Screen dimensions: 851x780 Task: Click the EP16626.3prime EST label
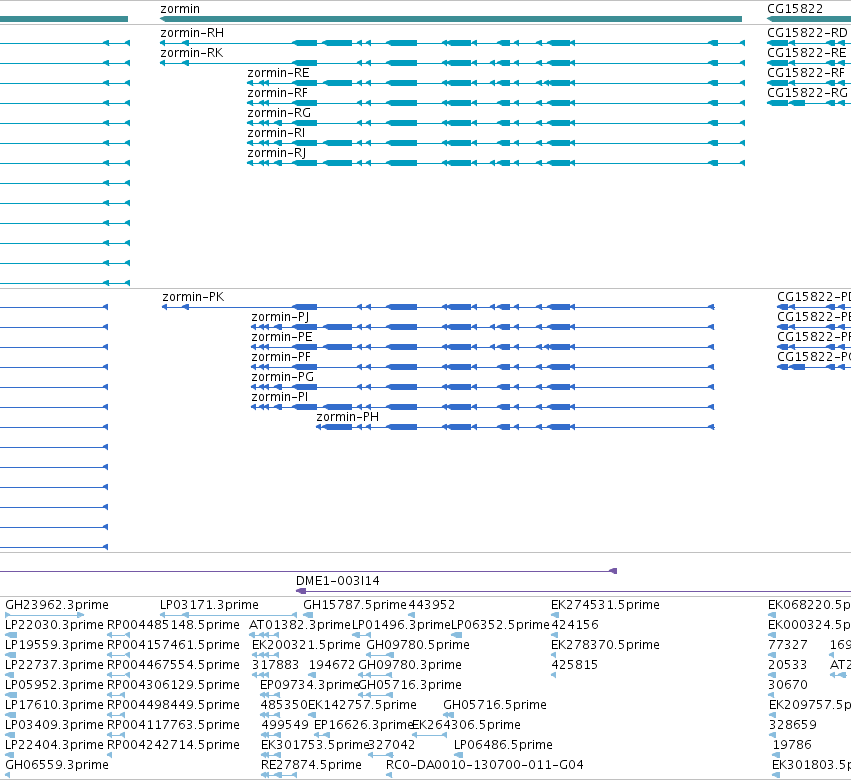[364, 725]
